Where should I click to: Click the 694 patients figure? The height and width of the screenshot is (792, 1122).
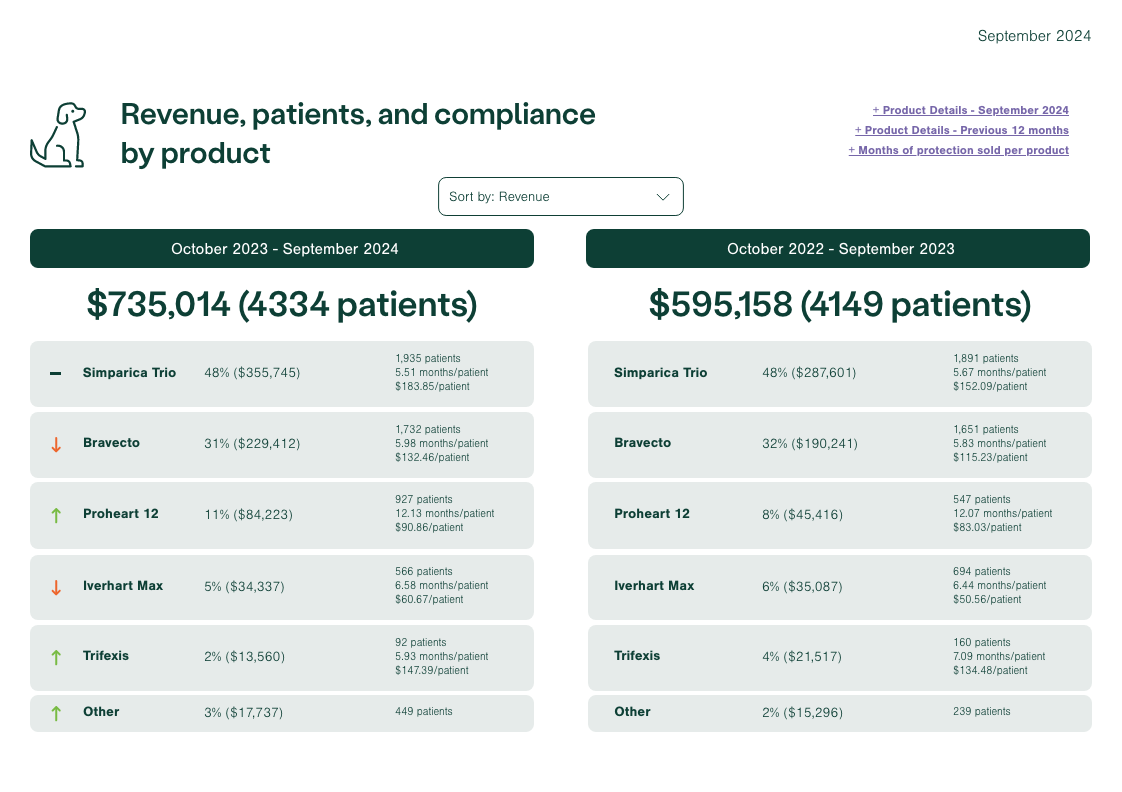pyautogui.click(x=982, y=572)
